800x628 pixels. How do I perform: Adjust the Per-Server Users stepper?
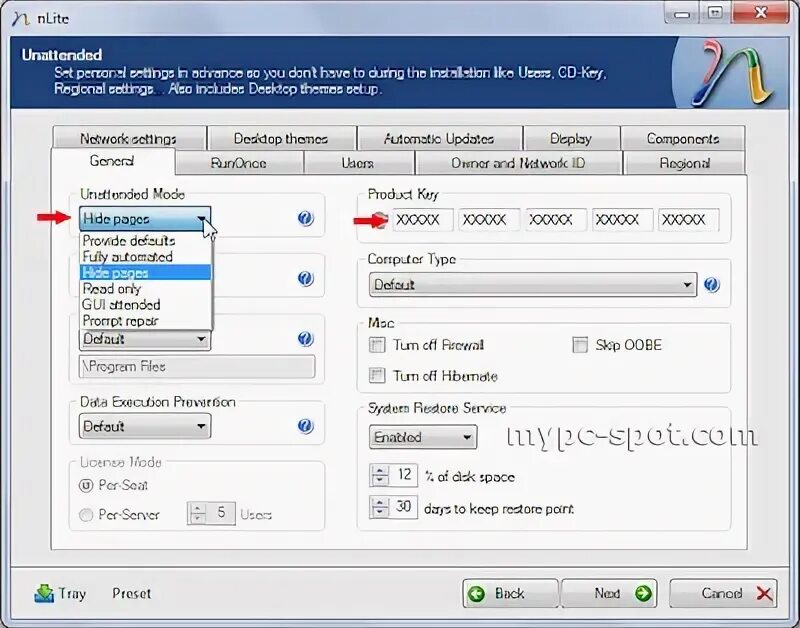coord(198,513)
